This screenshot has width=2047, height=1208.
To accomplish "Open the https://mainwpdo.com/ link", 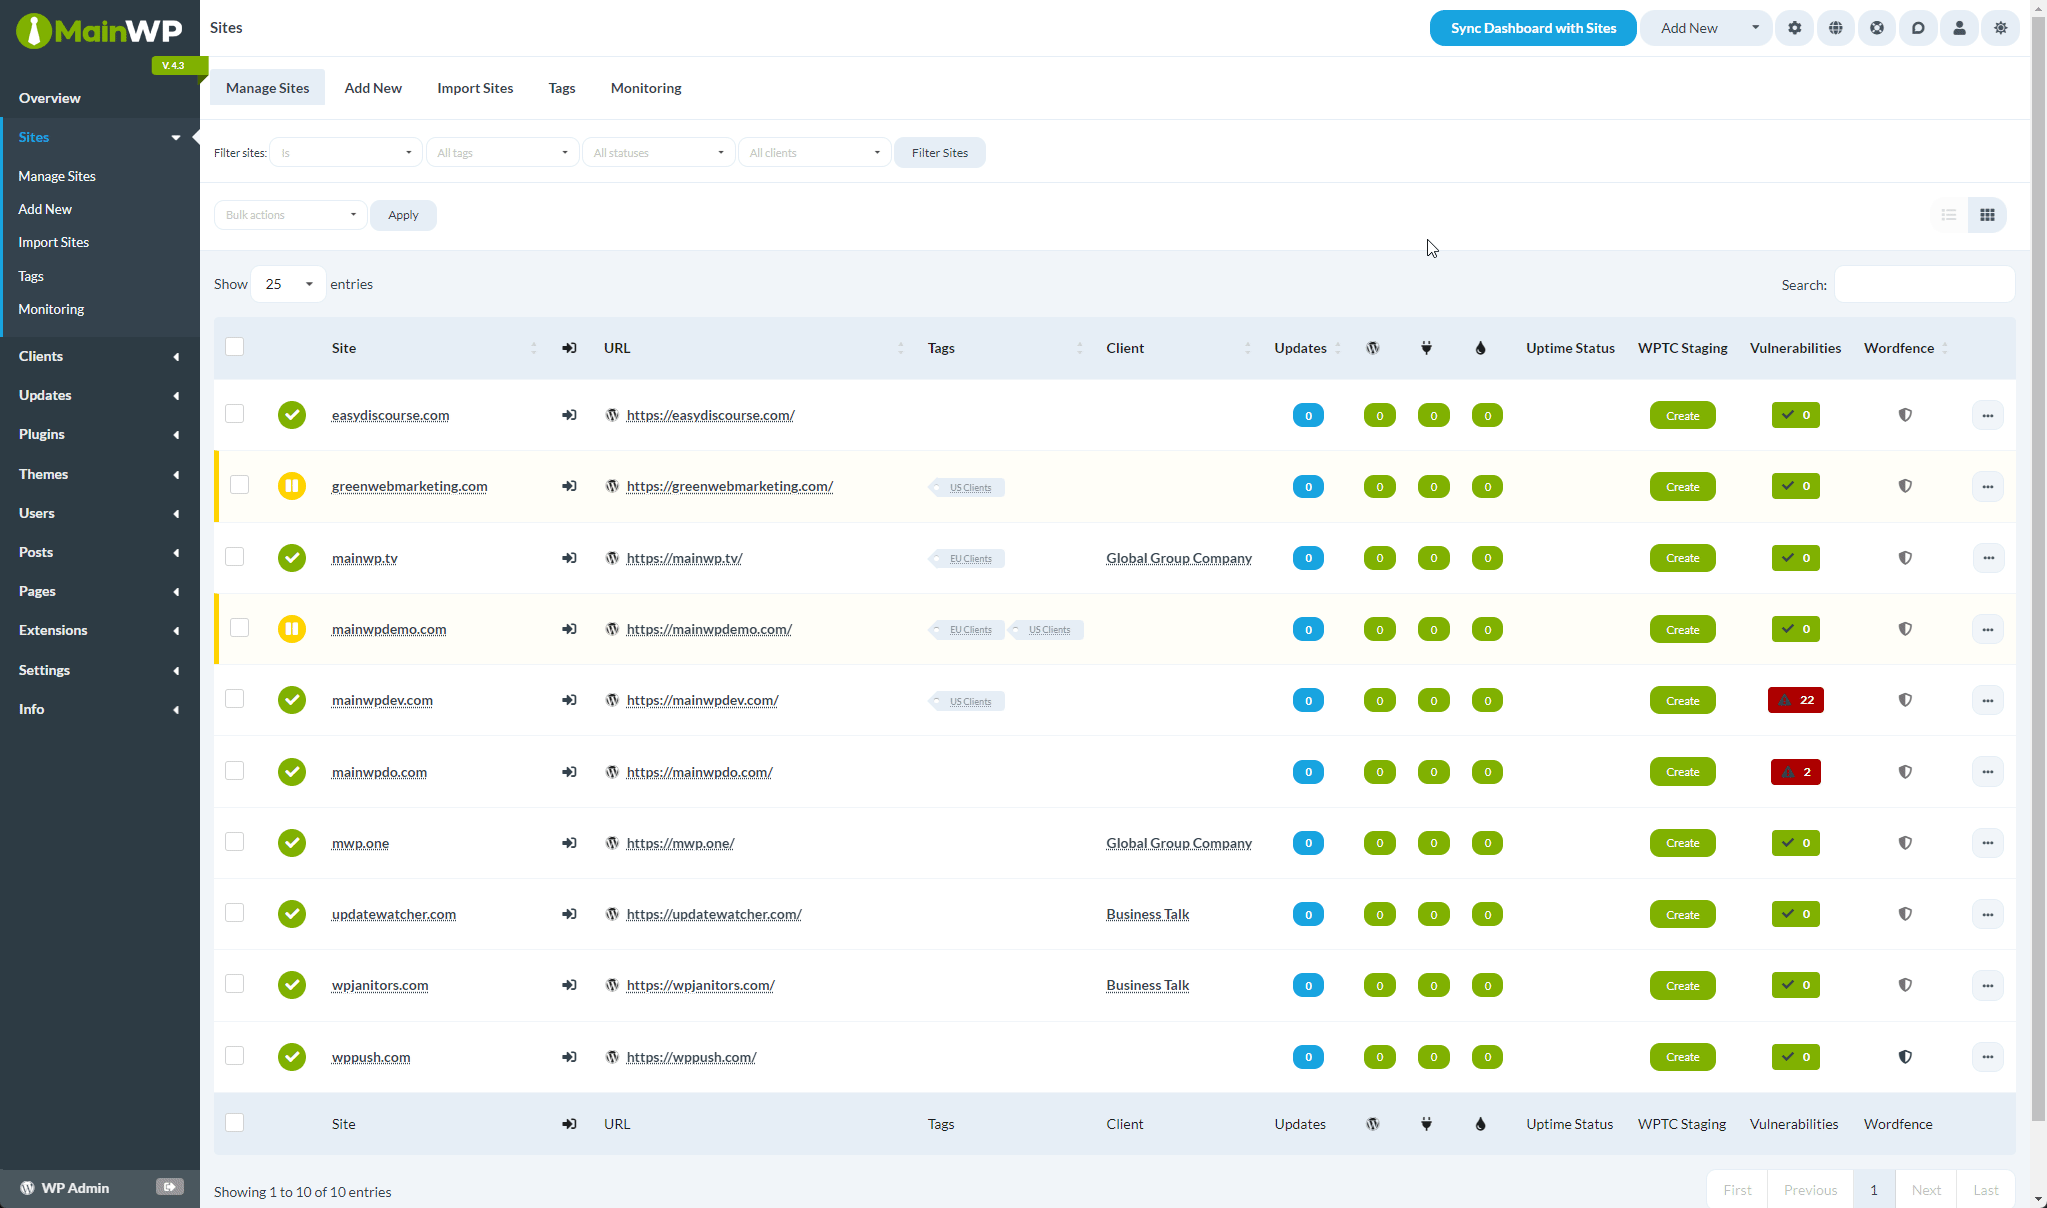I will [699, 771].
